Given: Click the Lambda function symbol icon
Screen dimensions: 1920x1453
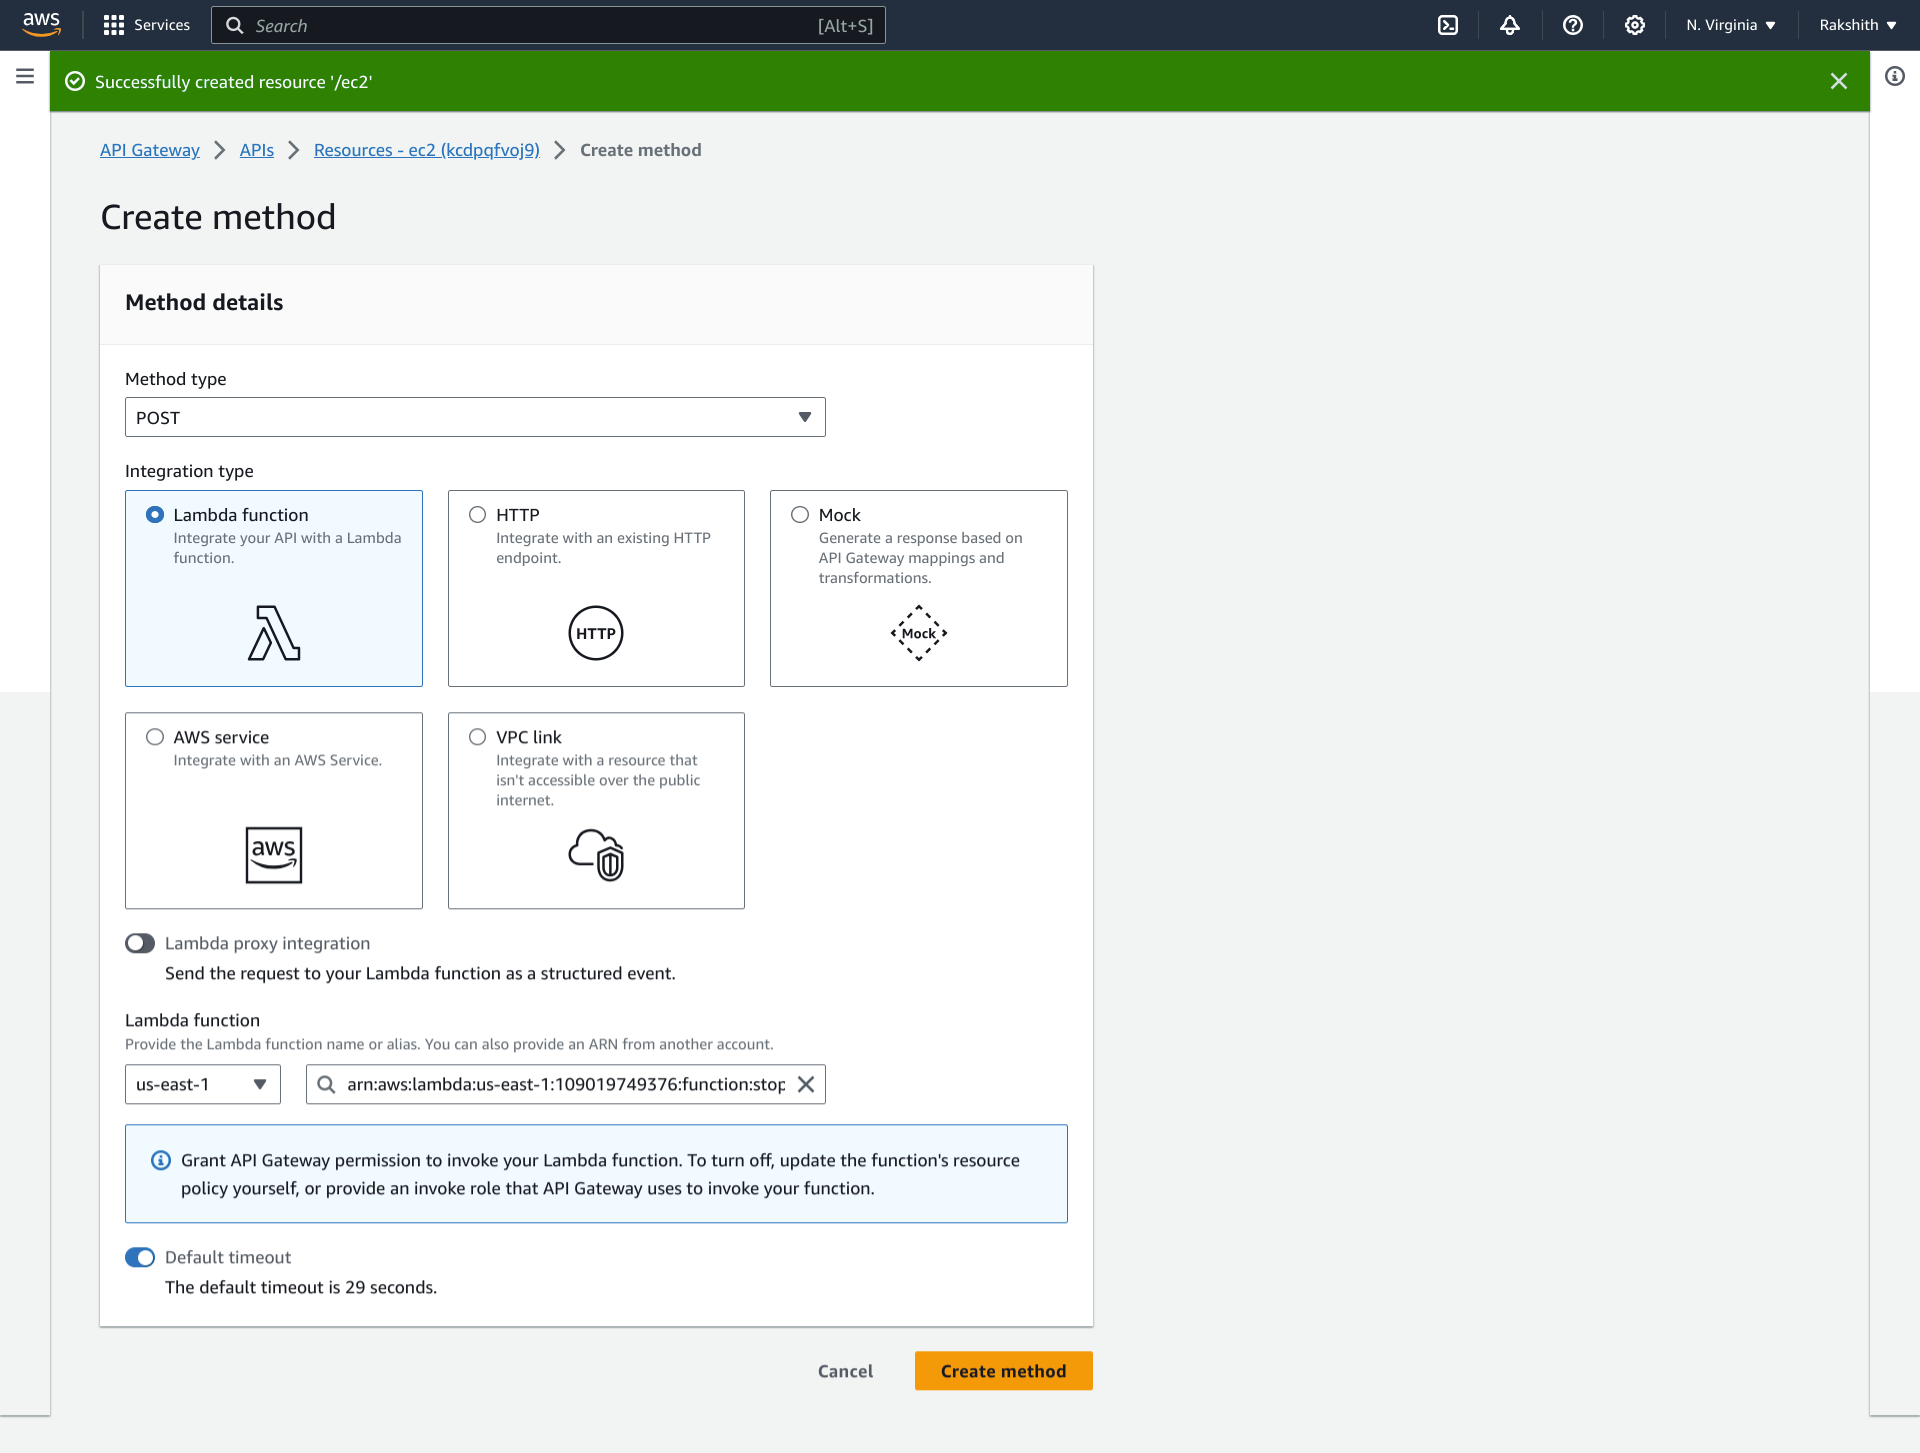Looking at the screenshot, I should (274, 633).
